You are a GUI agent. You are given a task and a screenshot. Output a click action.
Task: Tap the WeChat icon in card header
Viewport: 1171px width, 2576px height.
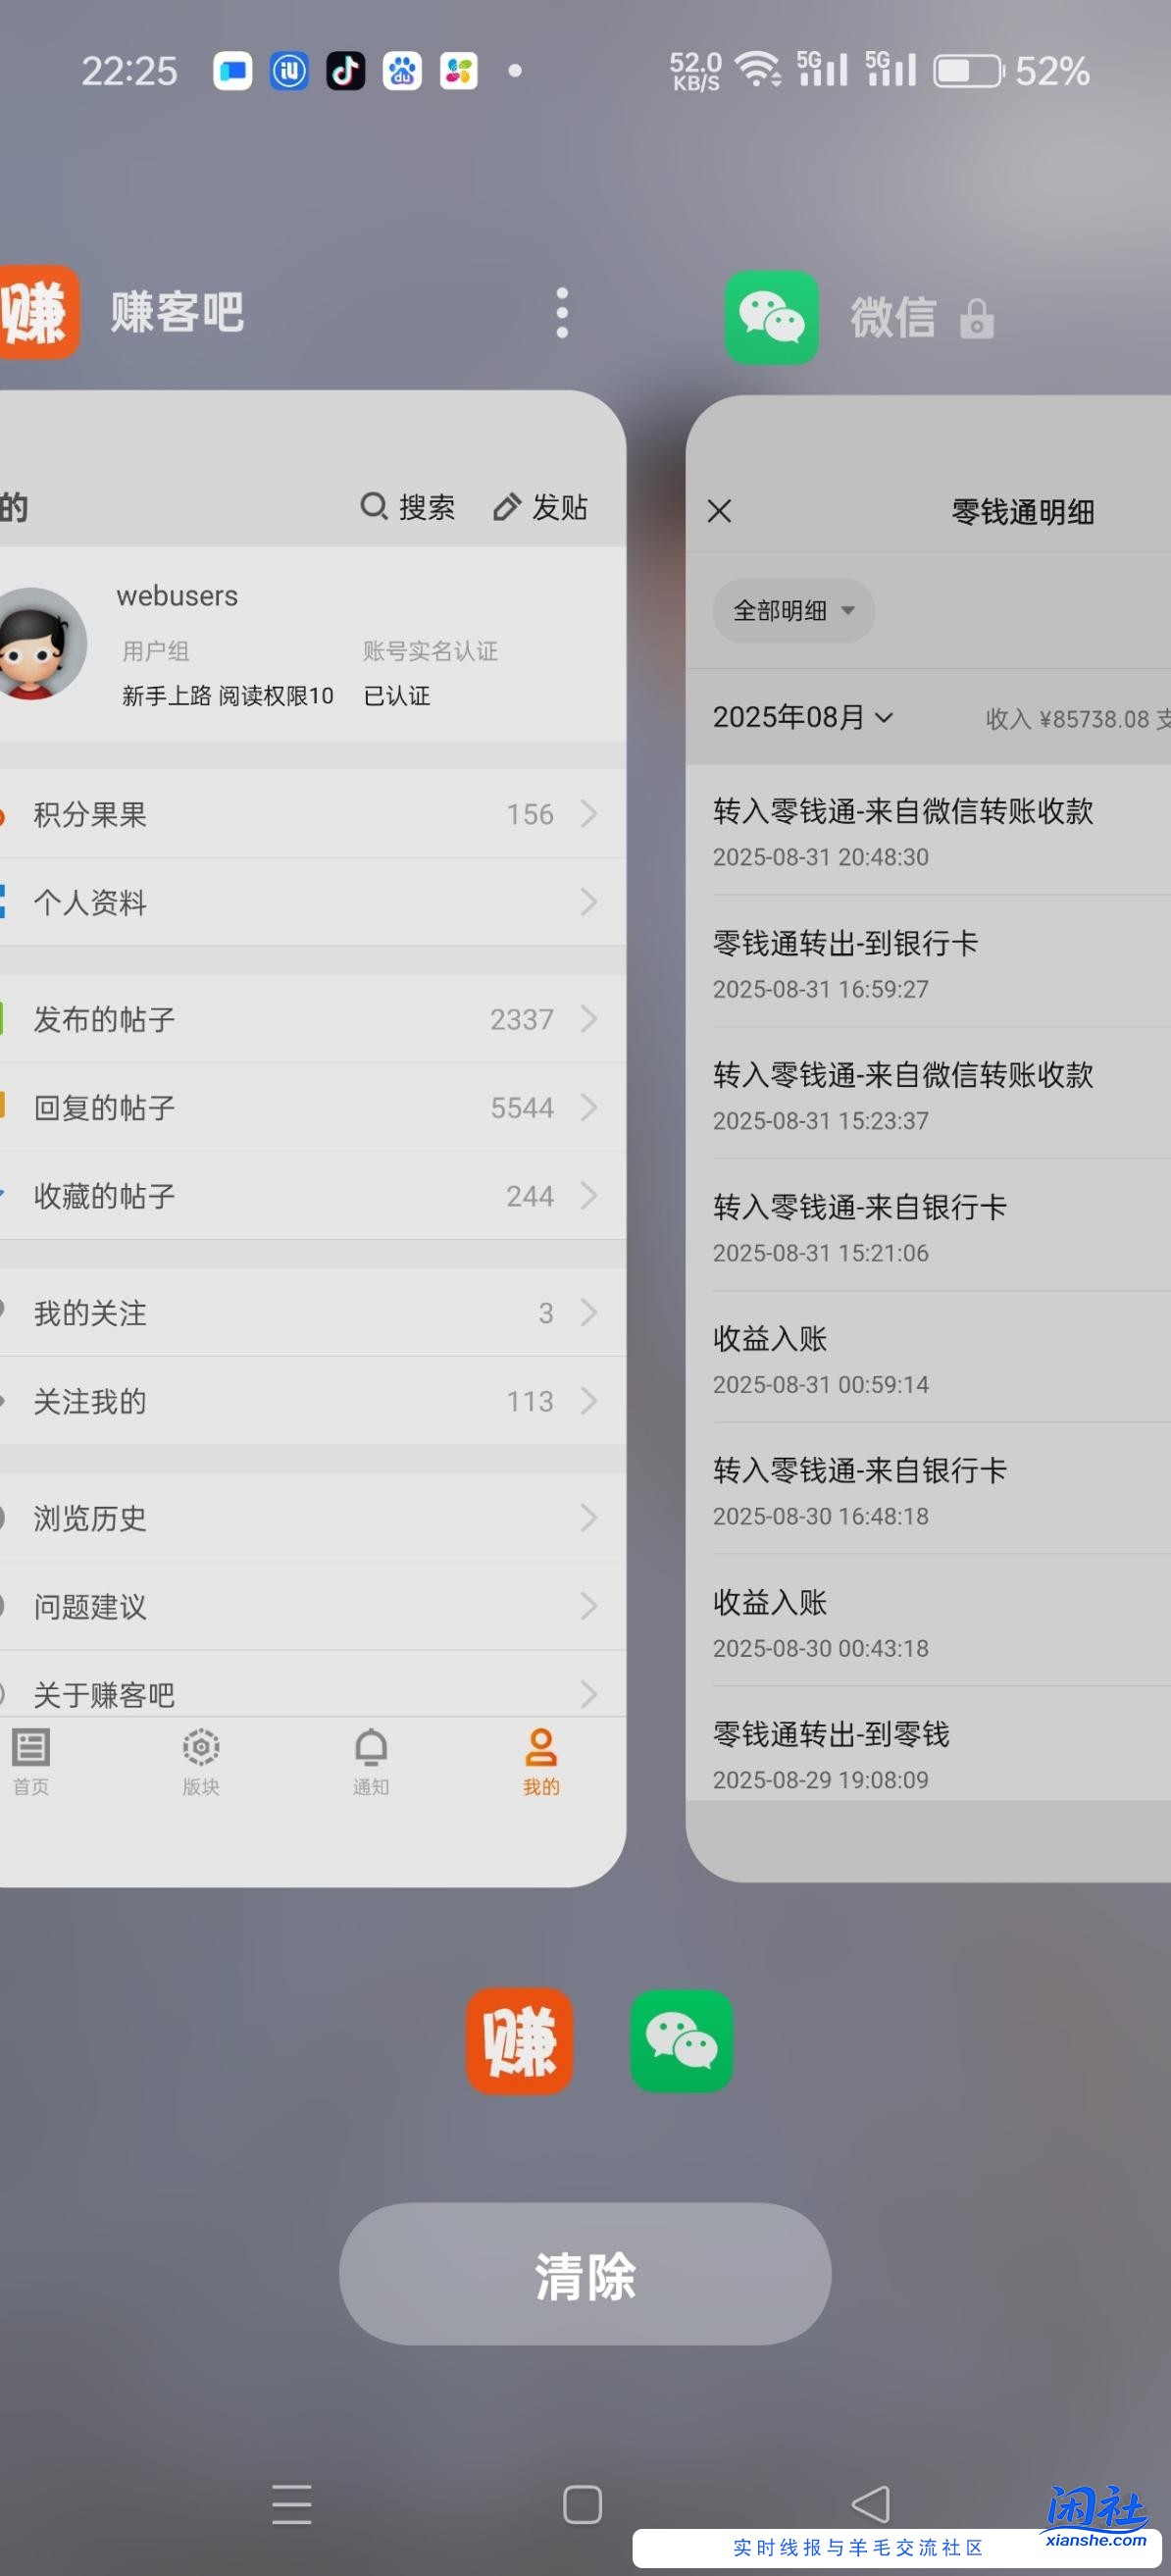[x=771, y=317]
